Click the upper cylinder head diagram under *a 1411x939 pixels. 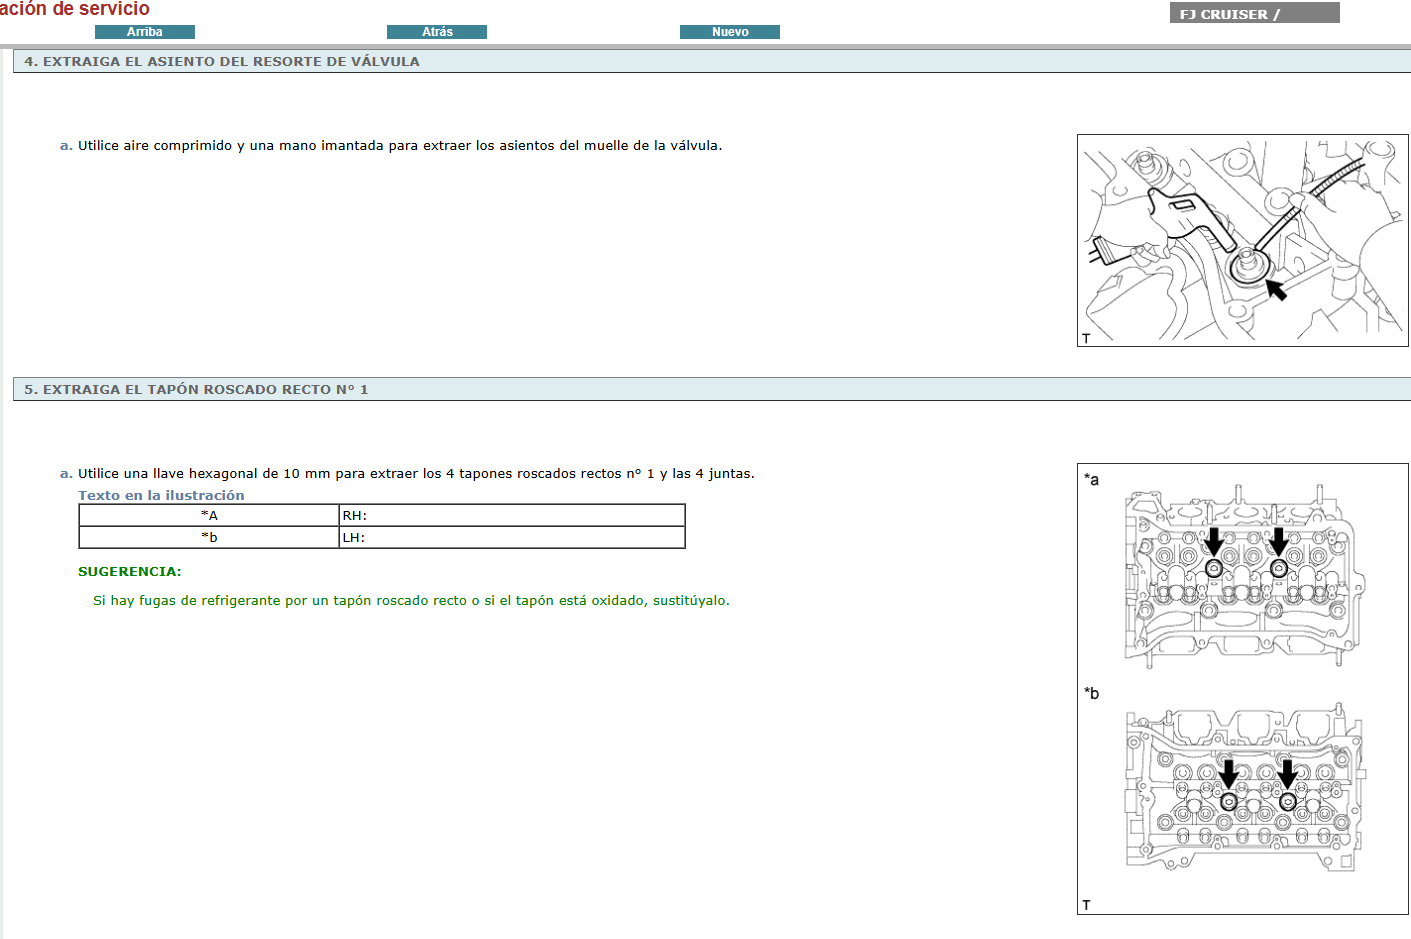click(1243, 575)
